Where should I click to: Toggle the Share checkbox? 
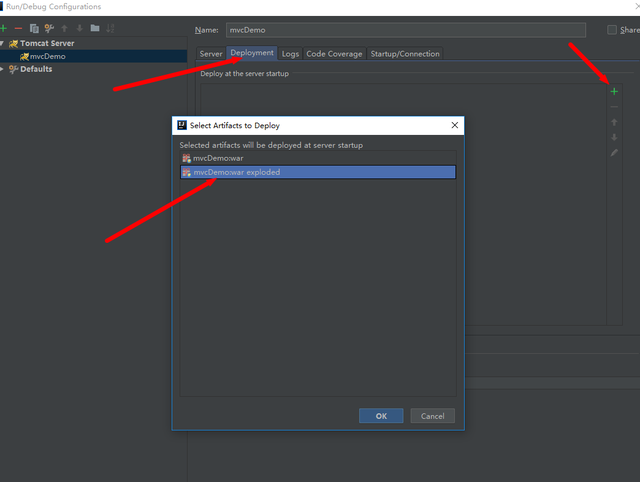[612, 30]
